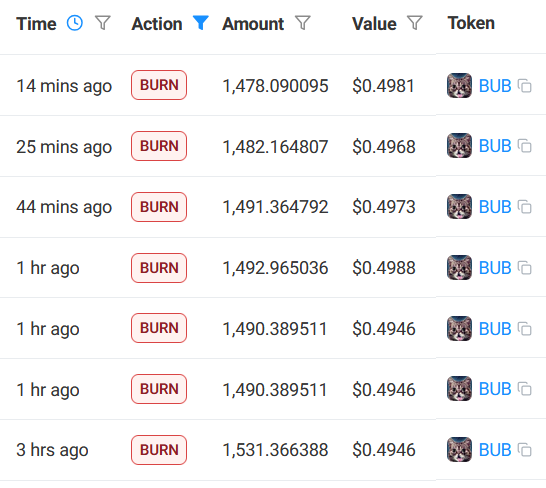The image size is (546, 488).
Task: Select value $0.4988
Action: 384,268
